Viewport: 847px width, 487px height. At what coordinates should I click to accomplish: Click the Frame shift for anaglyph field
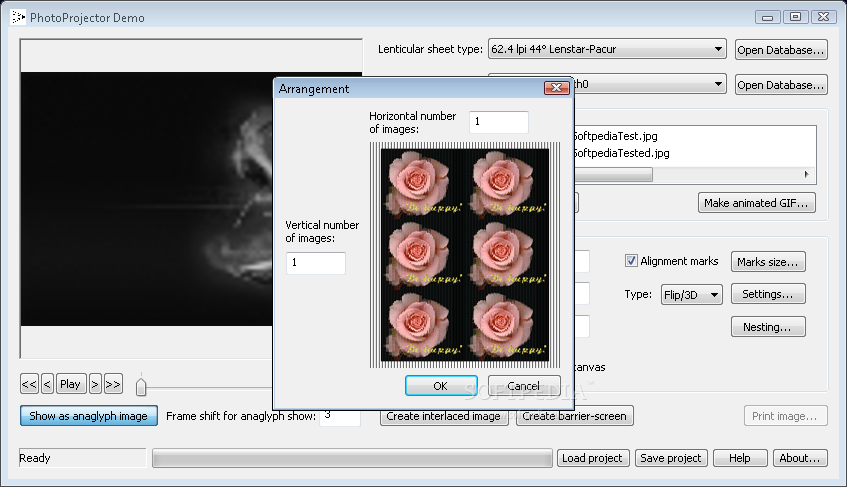point(340,416)
